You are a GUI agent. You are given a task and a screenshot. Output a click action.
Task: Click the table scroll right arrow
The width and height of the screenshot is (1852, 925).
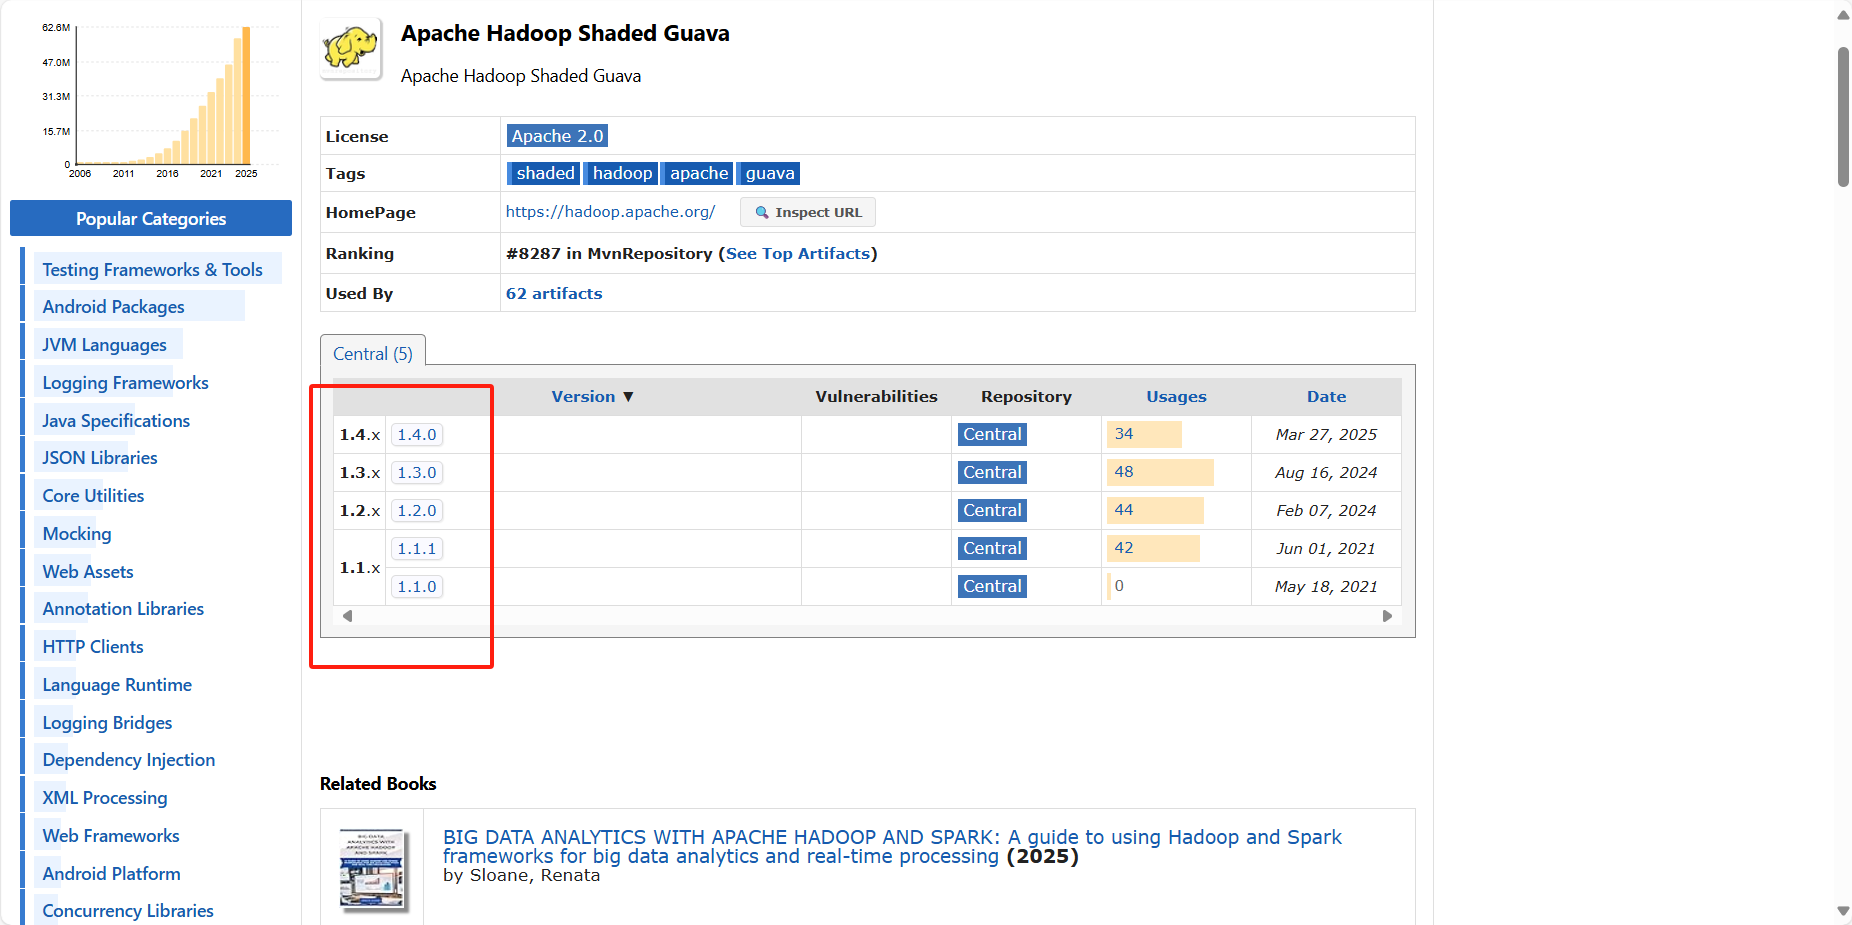pos(1387,616)
